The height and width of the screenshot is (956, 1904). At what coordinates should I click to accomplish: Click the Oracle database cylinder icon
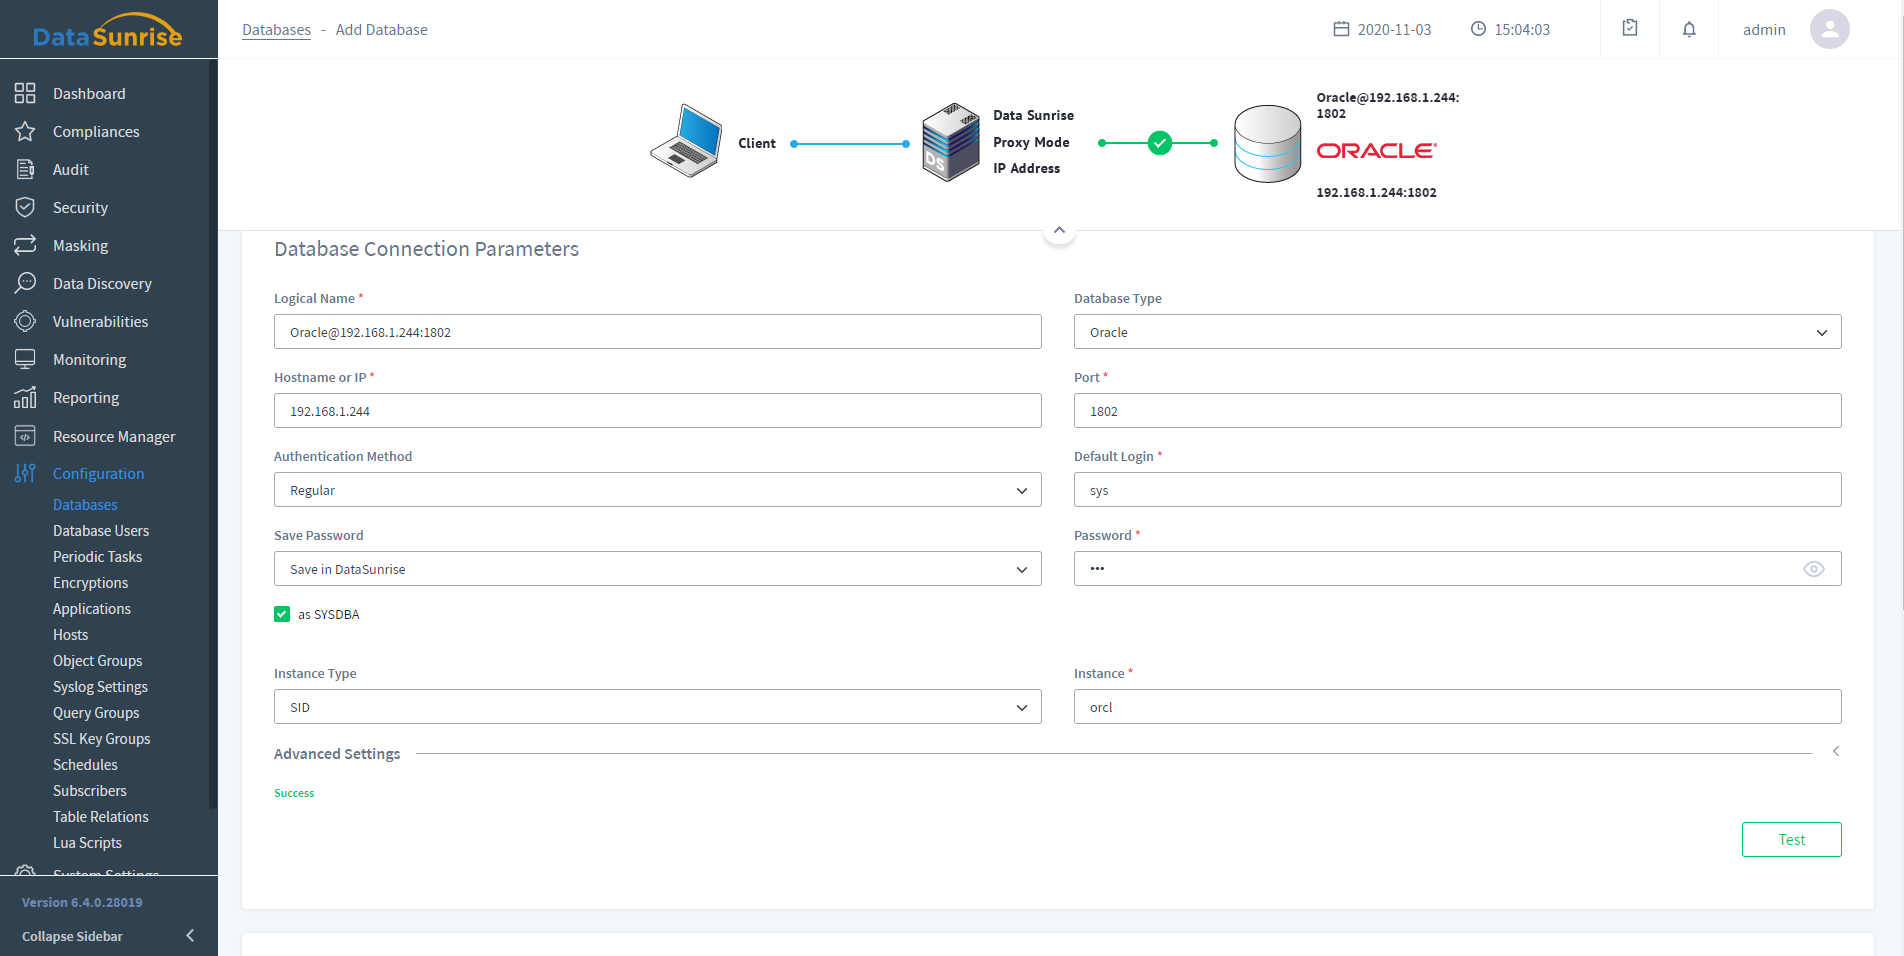(x=1267, y=144)
